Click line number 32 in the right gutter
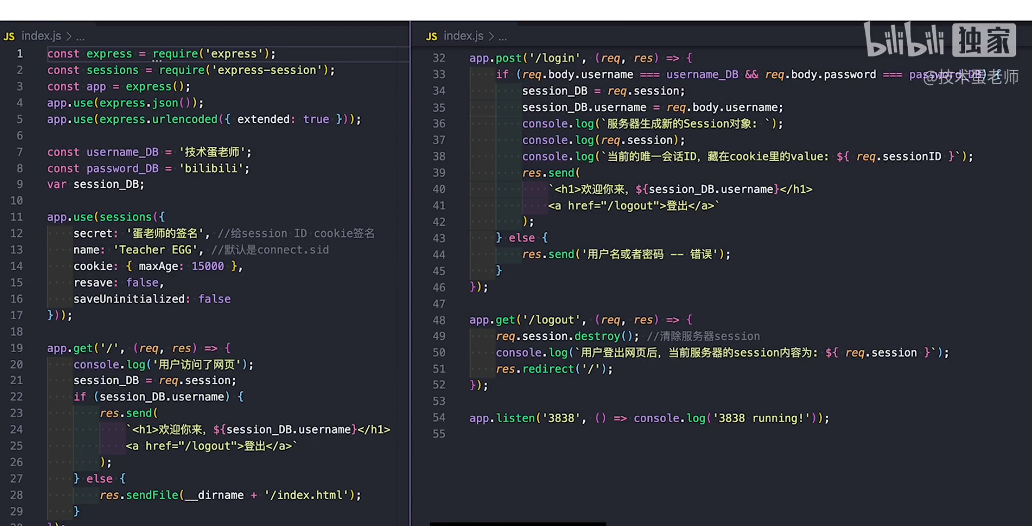This screenshot has height=526, width=1032. tap(439, 58)
